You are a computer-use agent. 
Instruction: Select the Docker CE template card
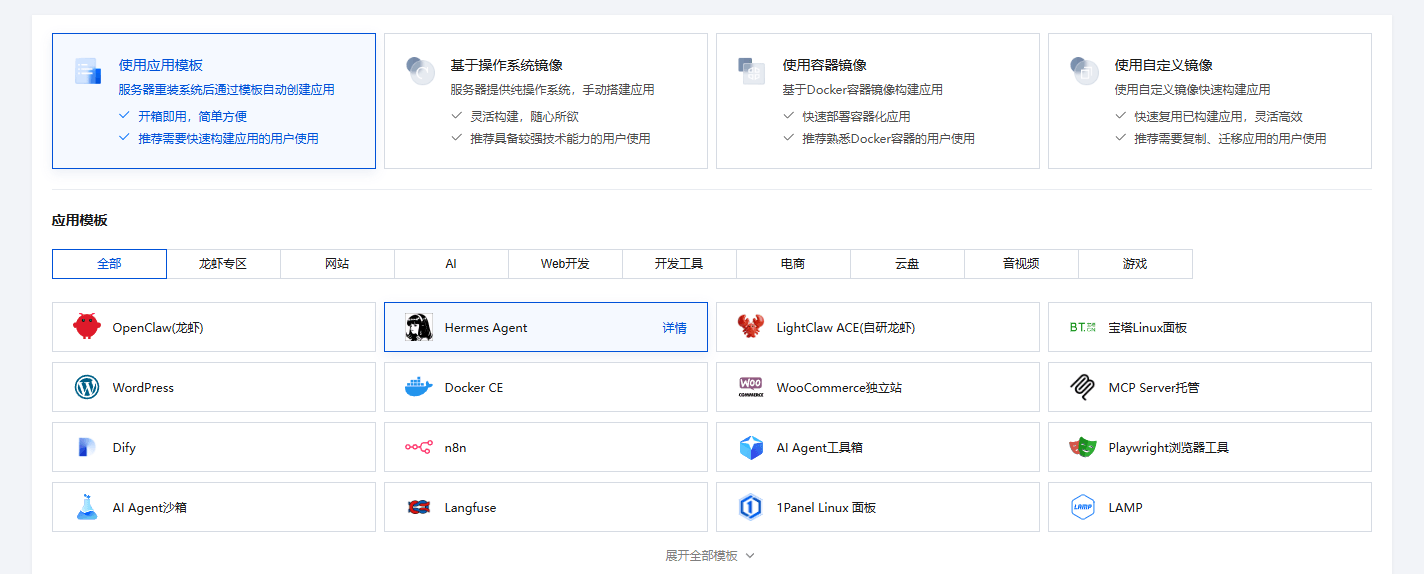point(546,387)
